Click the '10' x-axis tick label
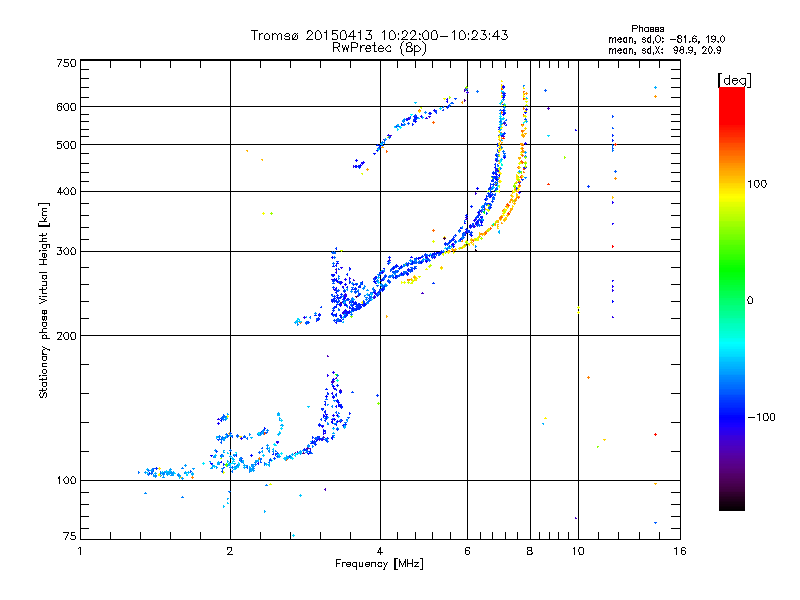Image resolution: width=800 pixels, height=600 pixels. tap(578, 551)
